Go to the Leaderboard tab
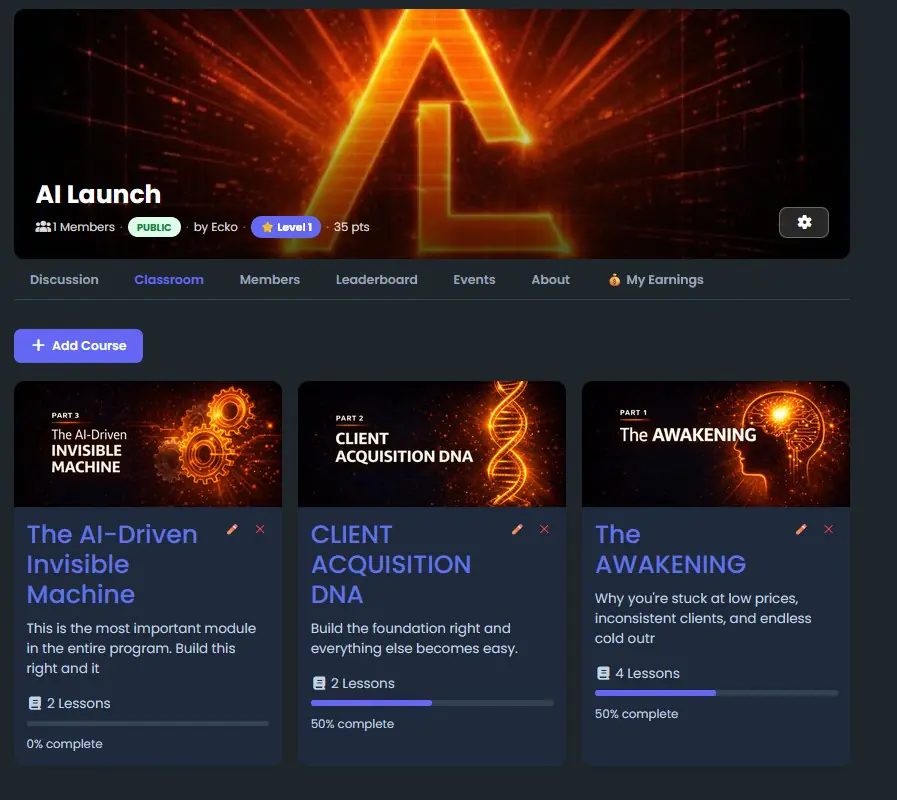Viewport: 897px width, 800px height. click(376, 280)
